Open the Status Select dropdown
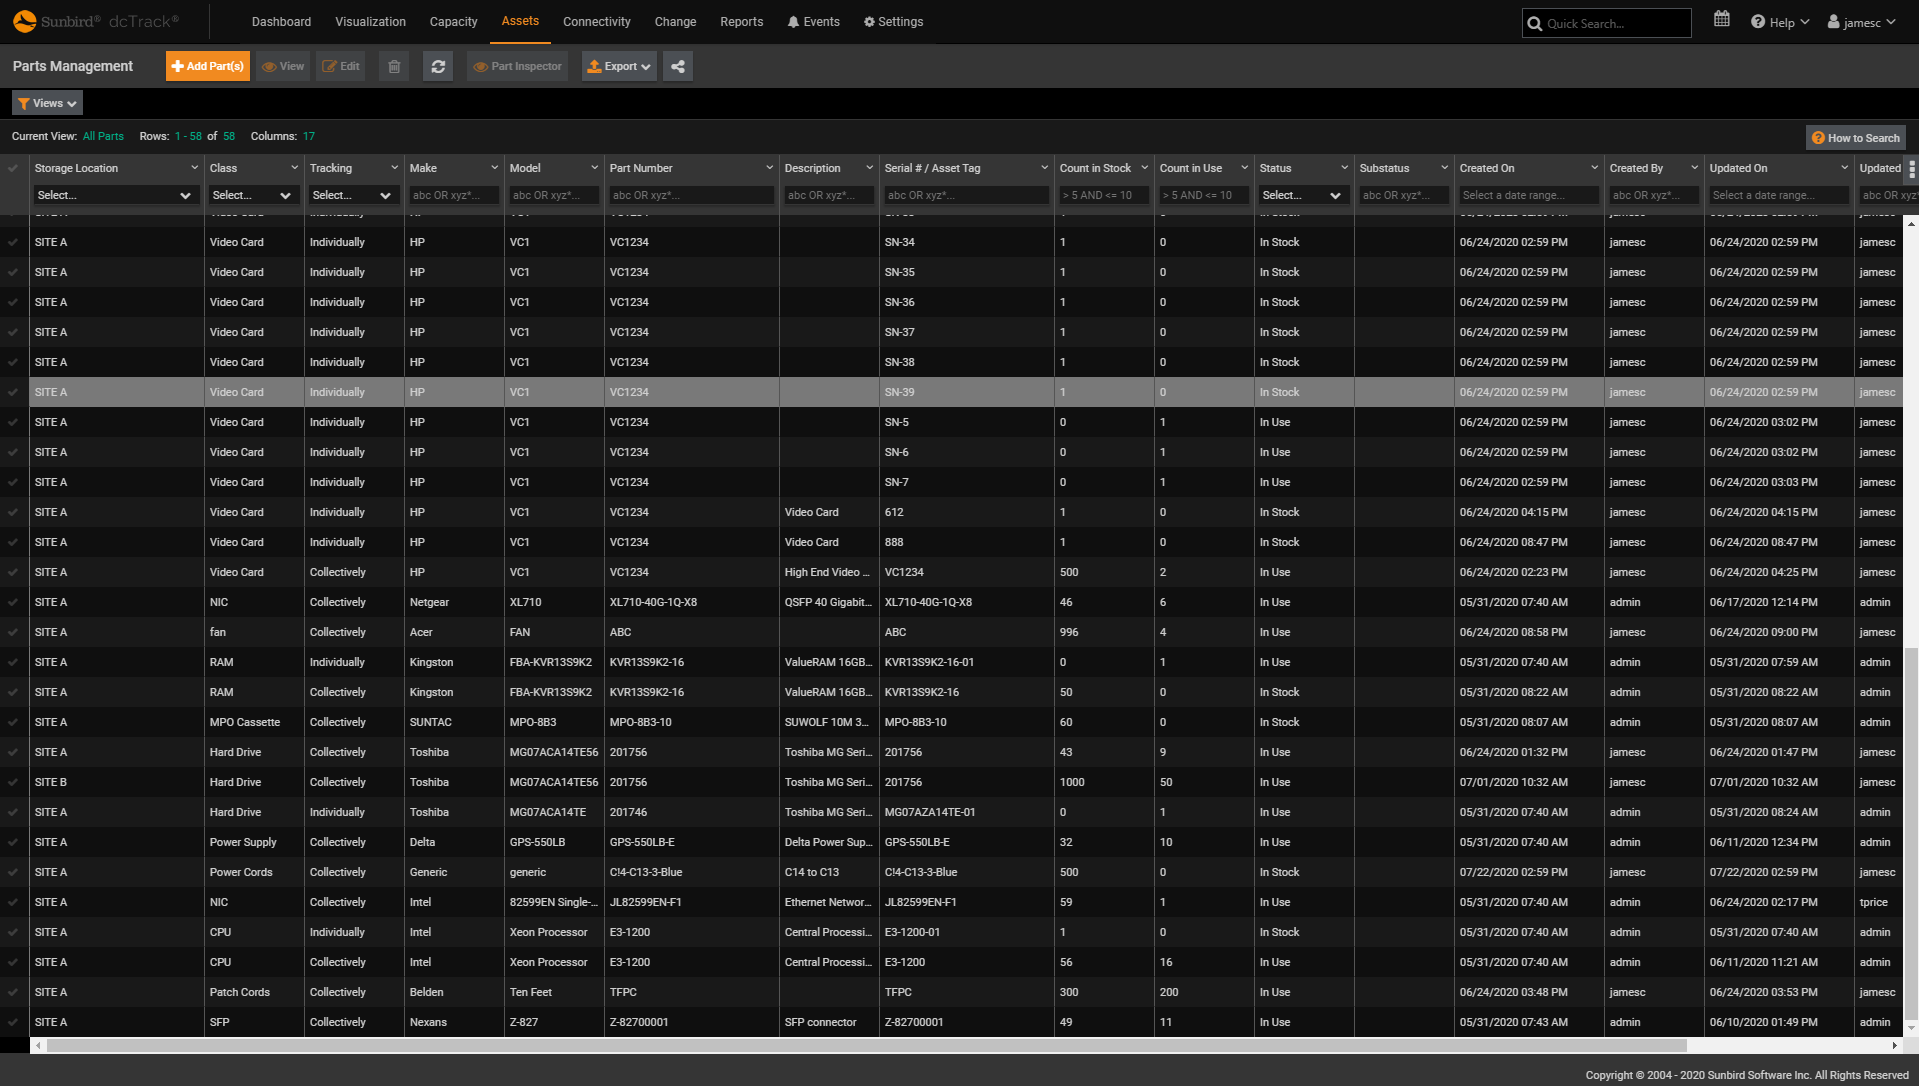The image size is (1919, 1086). (x=1302, y=195)
